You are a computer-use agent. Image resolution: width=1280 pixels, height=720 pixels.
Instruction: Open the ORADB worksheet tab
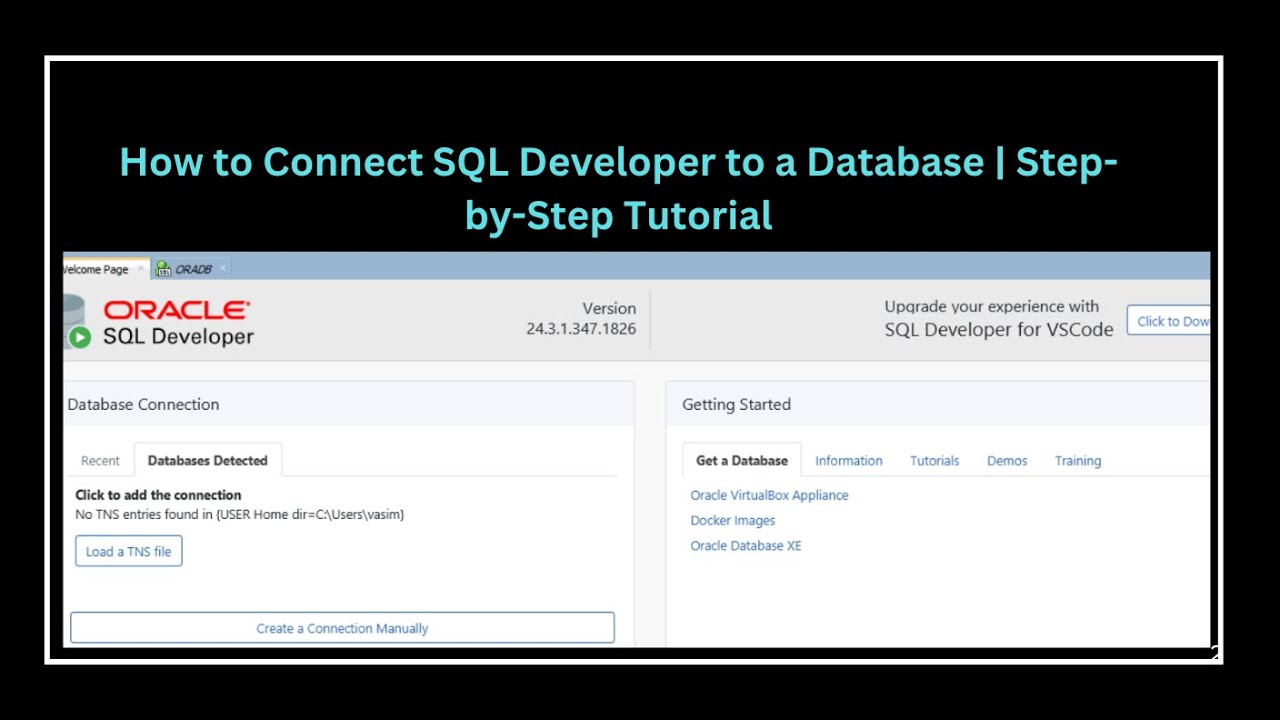[193, 269]
